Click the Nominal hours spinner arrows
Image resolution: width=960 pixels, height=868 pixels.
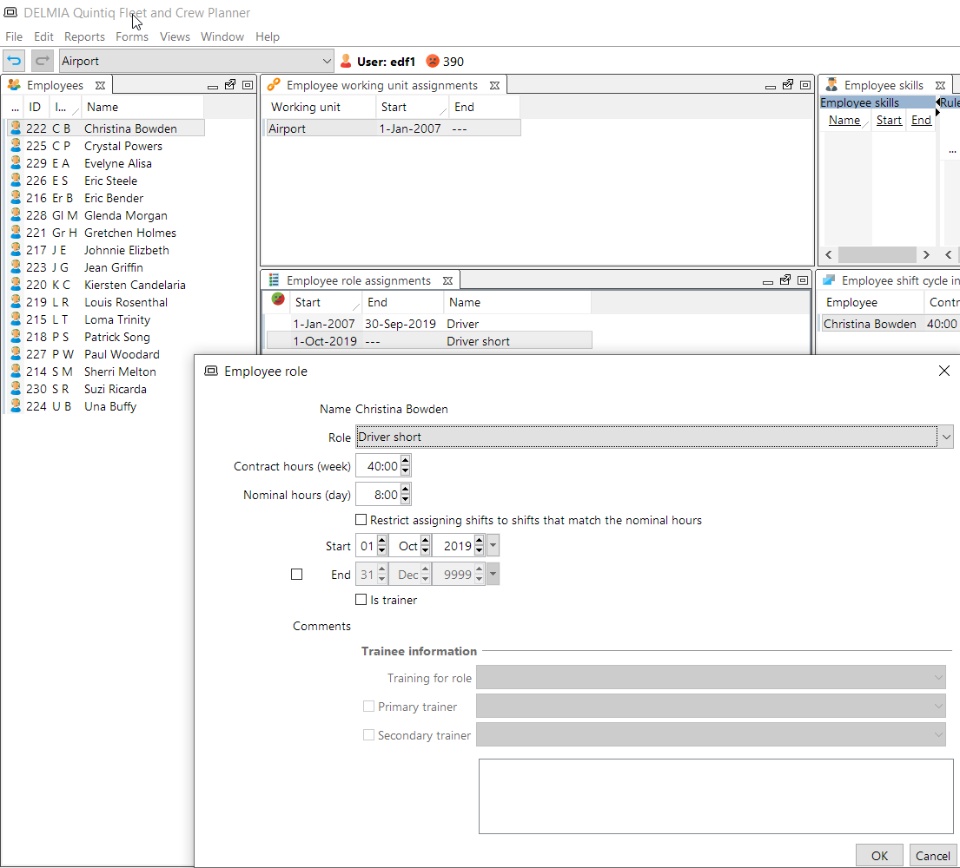pyautogui.click(x=405, y=495)
